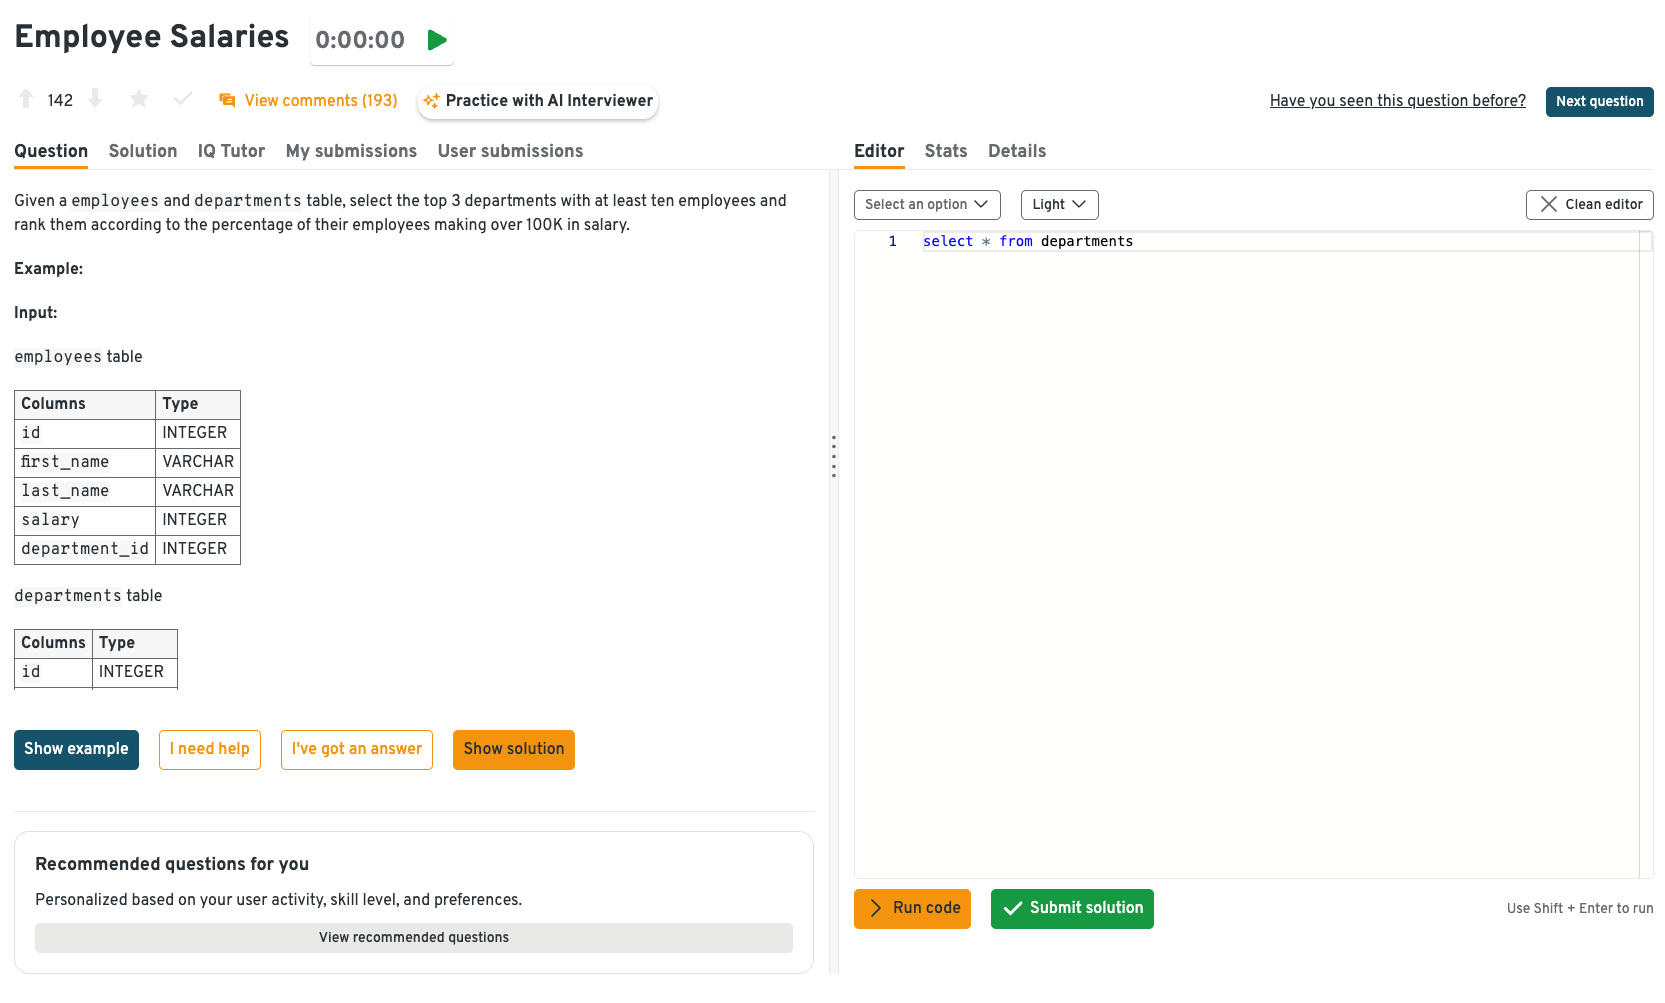Switch to the Solution tab
The width and height of the screenshot is (1665, 1003).
[143, 151]
